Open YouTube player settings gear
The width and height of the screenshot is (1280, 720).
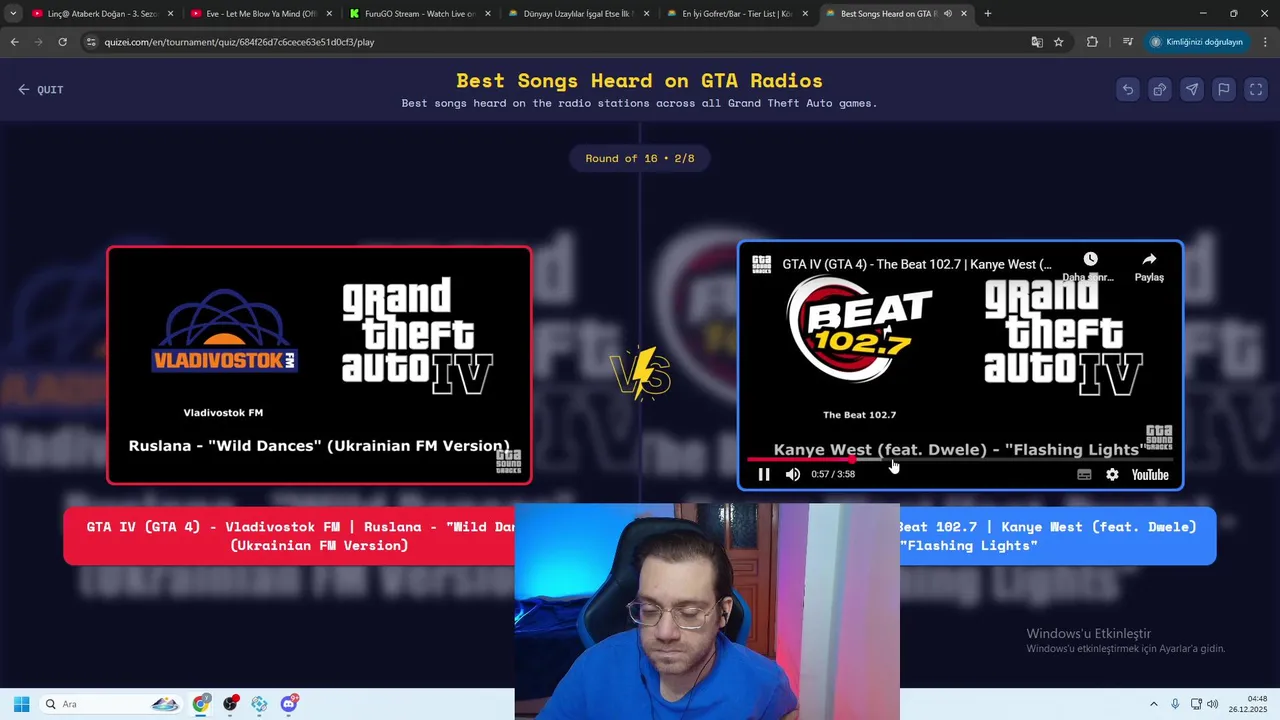click(1112, 475)
